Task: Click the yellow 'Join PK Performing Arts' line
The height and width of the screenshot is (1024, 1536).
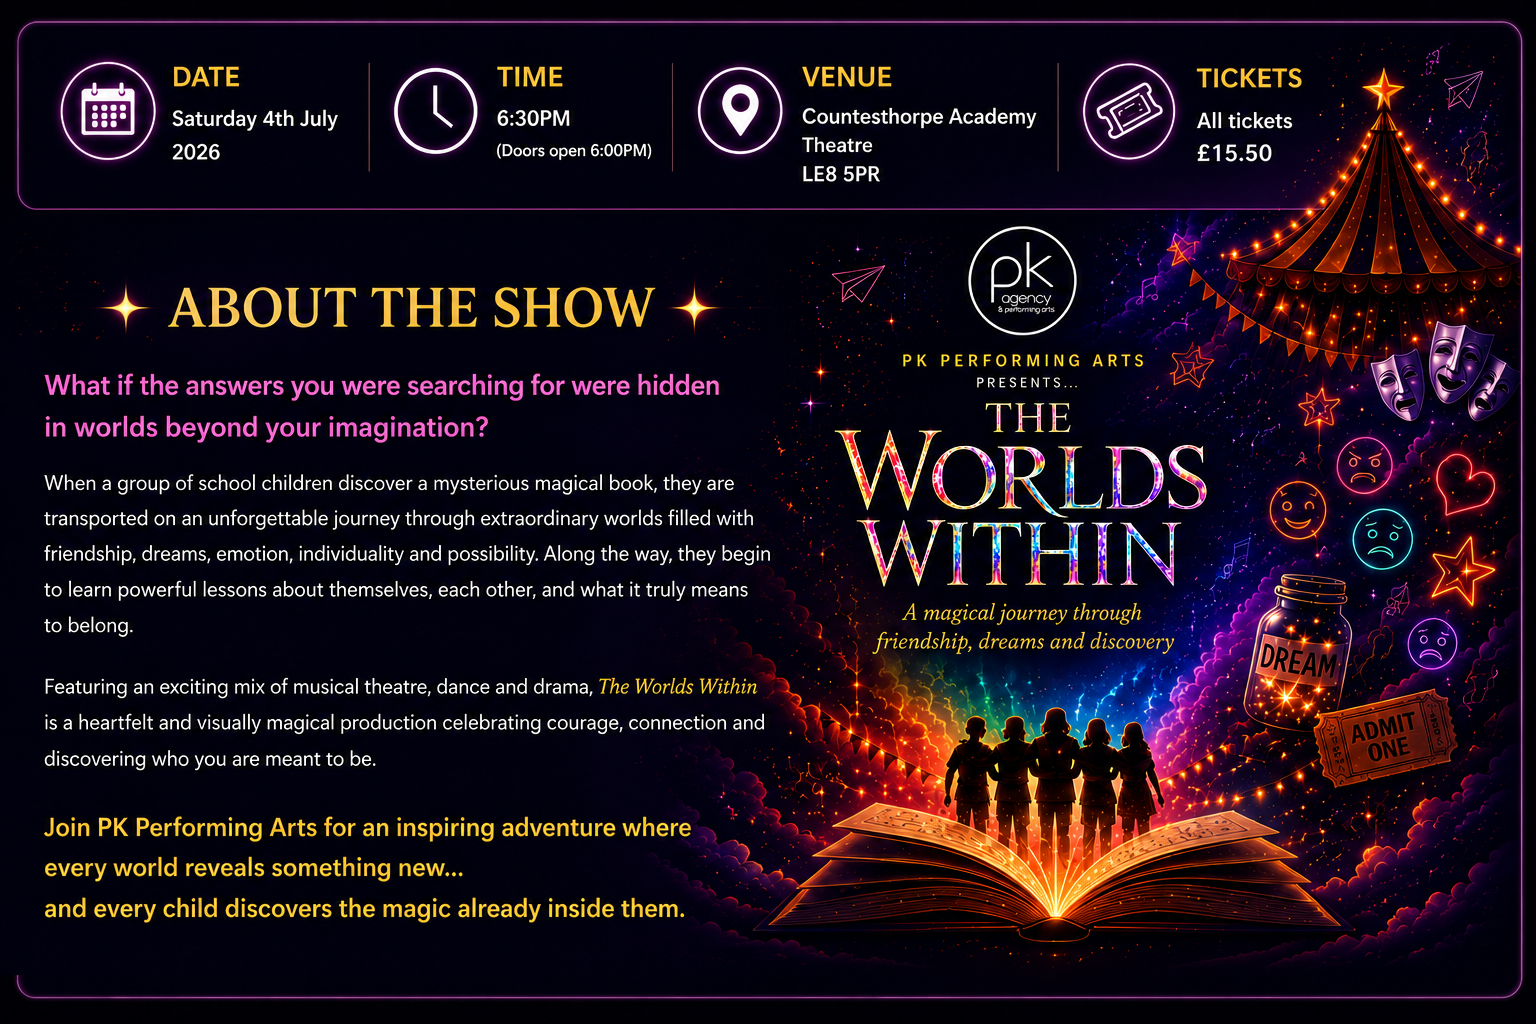Action: click(x=368, y=828)
